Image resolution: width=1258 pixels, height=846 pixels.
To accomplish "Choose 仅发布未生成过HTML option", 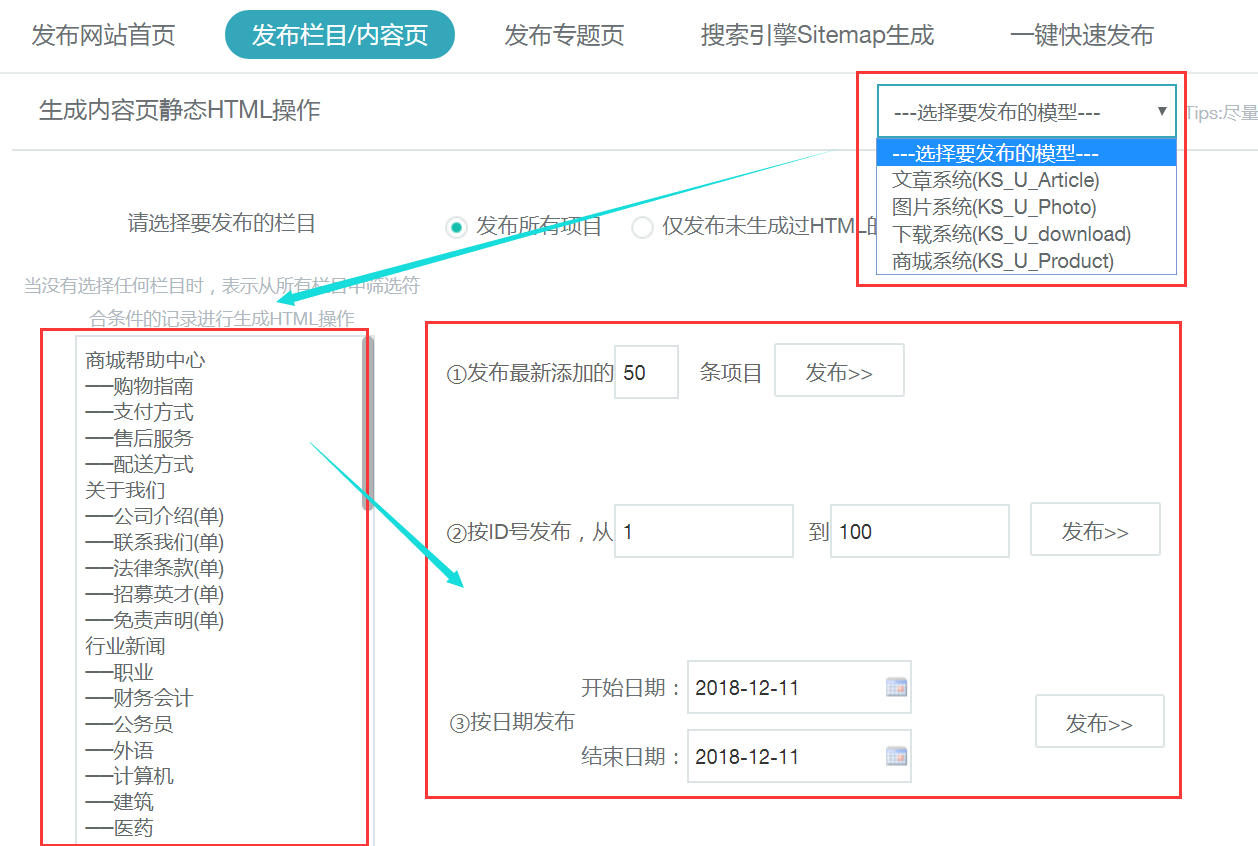I will 642,227.
